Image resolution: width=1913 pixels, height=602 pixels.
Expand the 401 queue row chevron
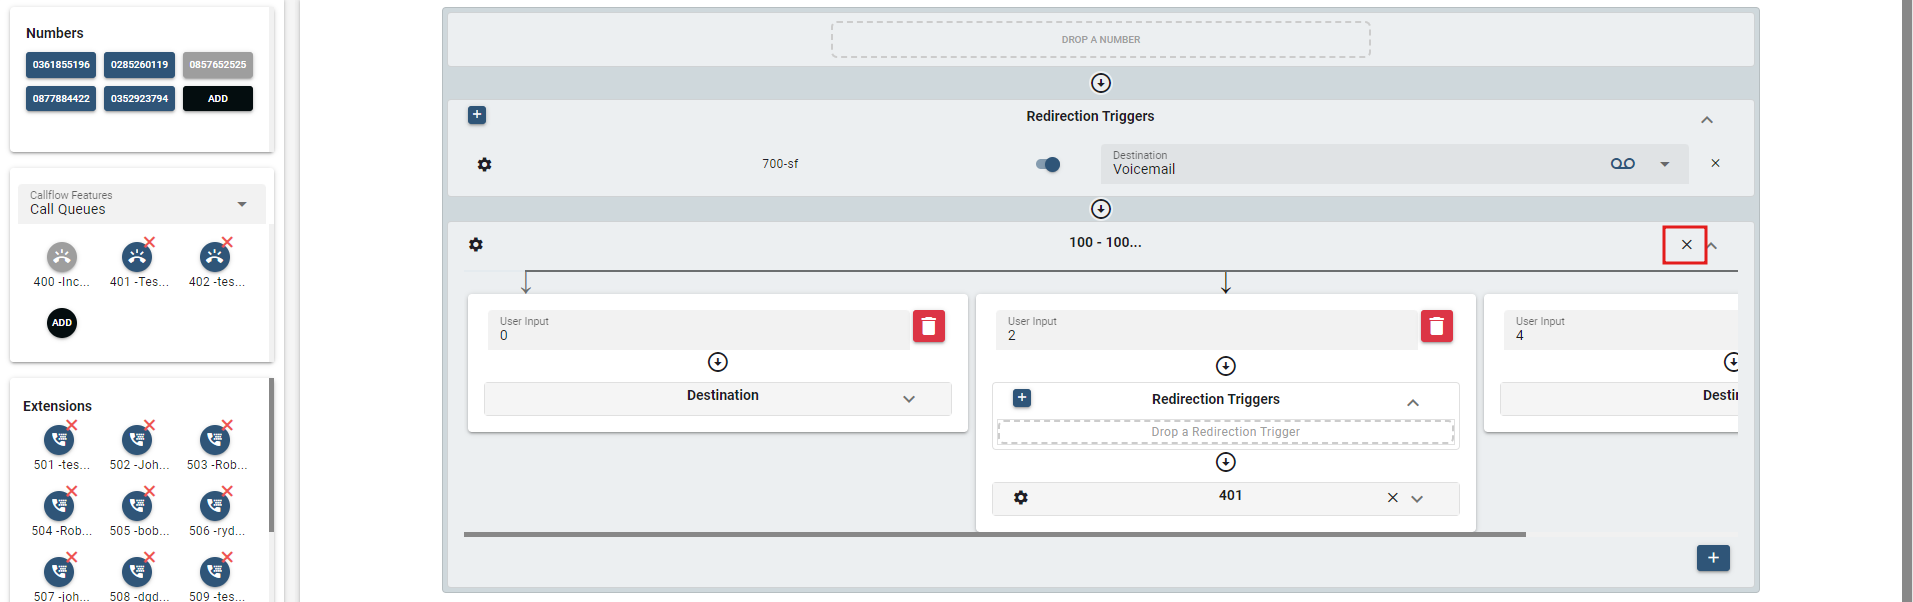pos(1417,499)
